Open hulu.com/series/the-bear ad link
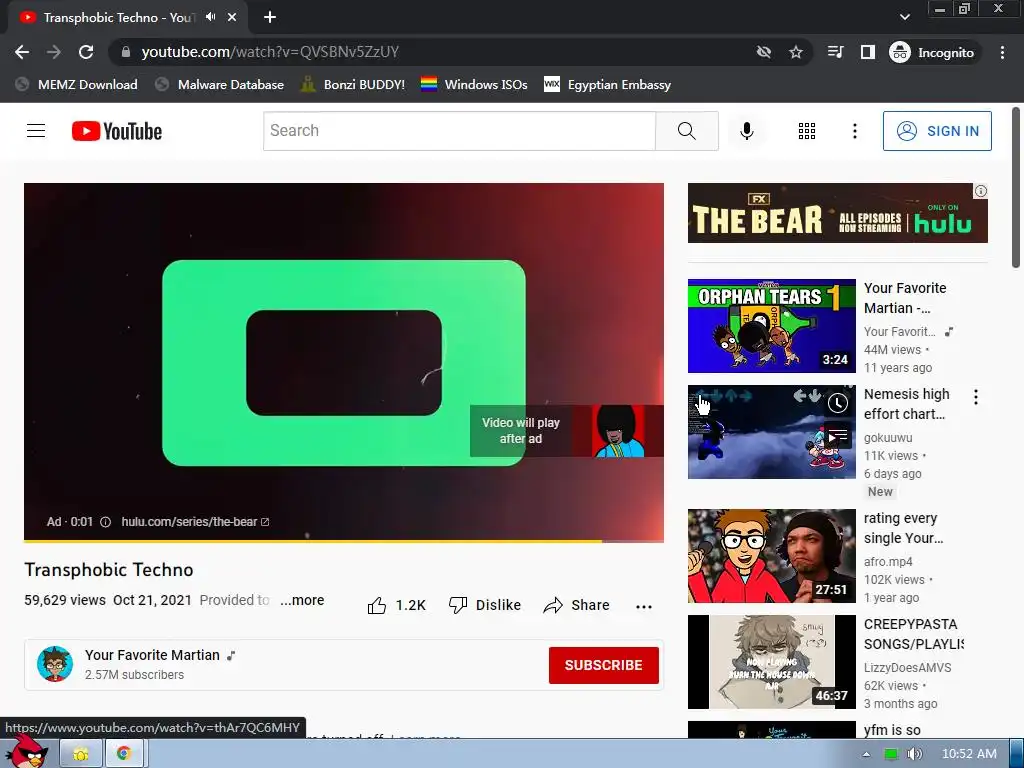The image size is (1024, 768). (195, 522)
